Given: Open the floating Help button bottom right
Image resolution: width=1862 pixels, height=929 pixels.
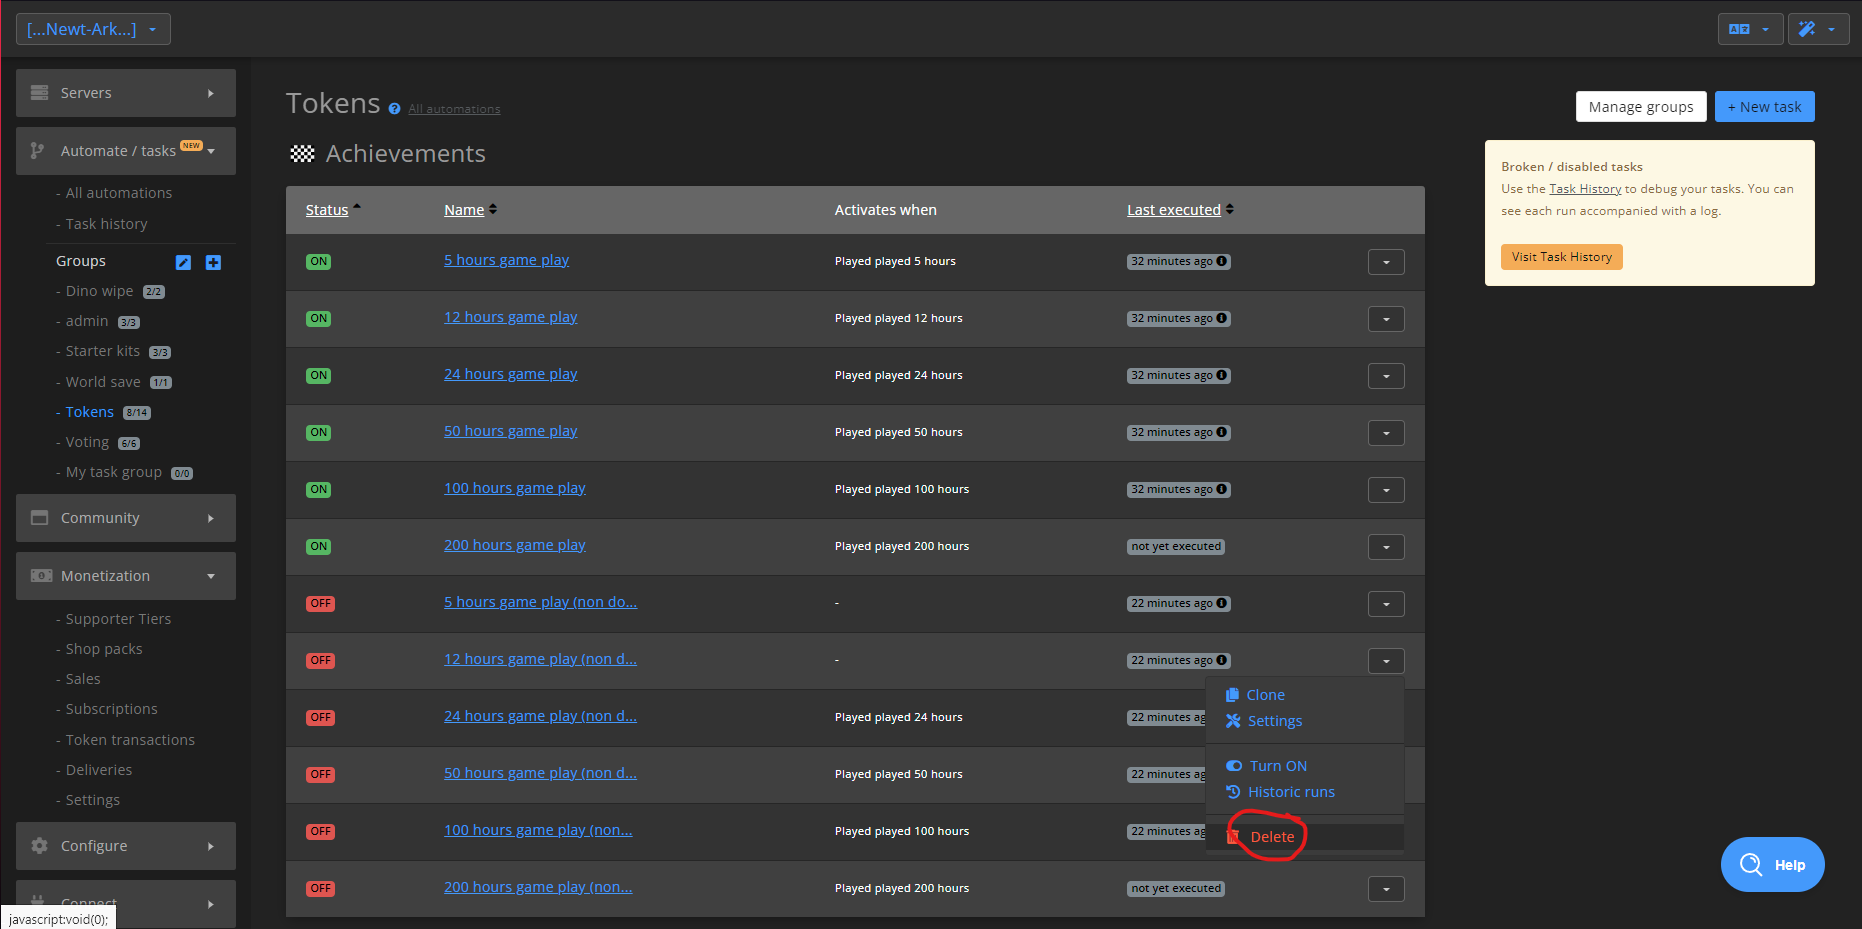Looking at the screenshot, I should (1772, 864).
